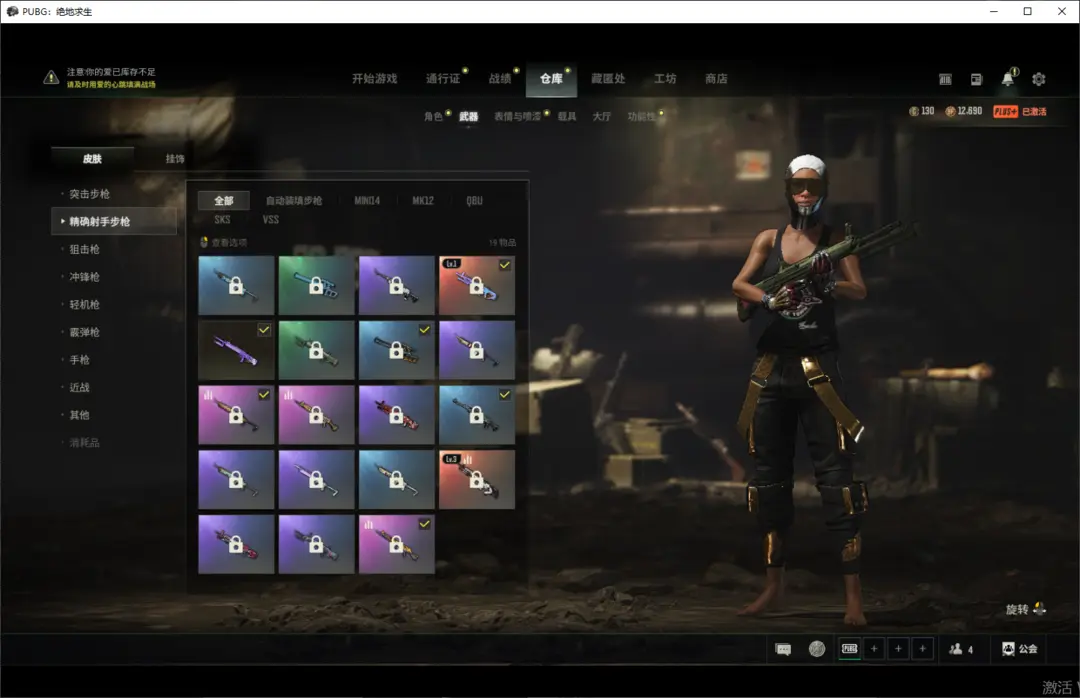Open the 商店 tab
Viewport: 1080px width, 698px height.
pos(716,79)
